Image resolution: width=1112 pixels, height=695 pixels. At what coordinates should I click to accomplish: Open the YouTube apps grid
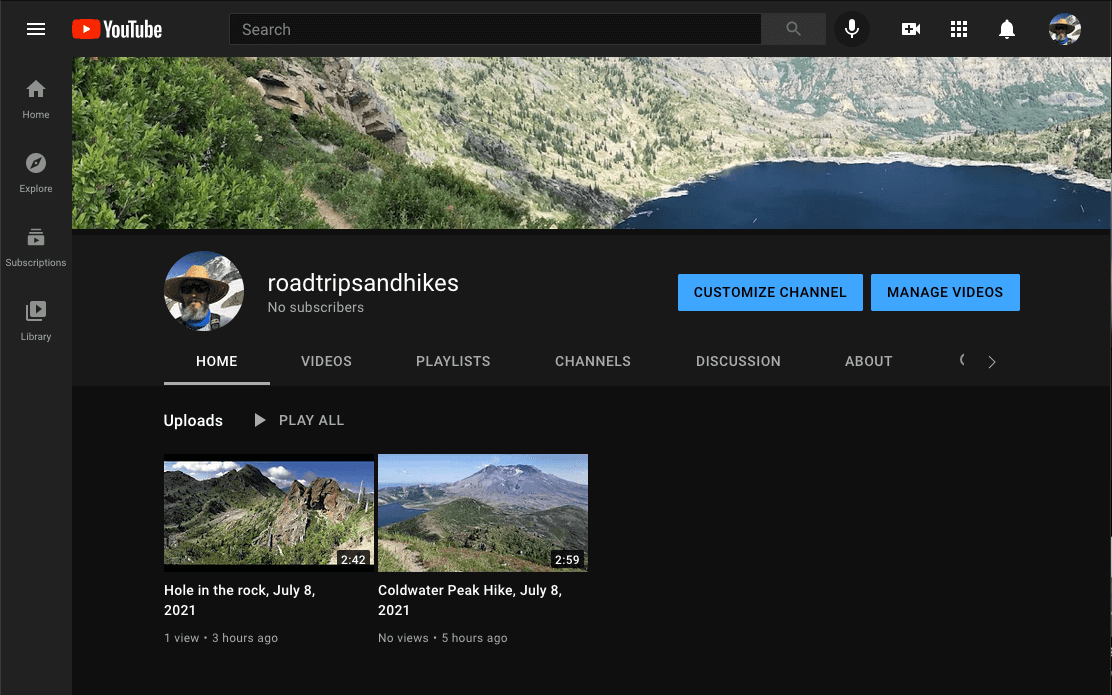(x=959, y=29)
